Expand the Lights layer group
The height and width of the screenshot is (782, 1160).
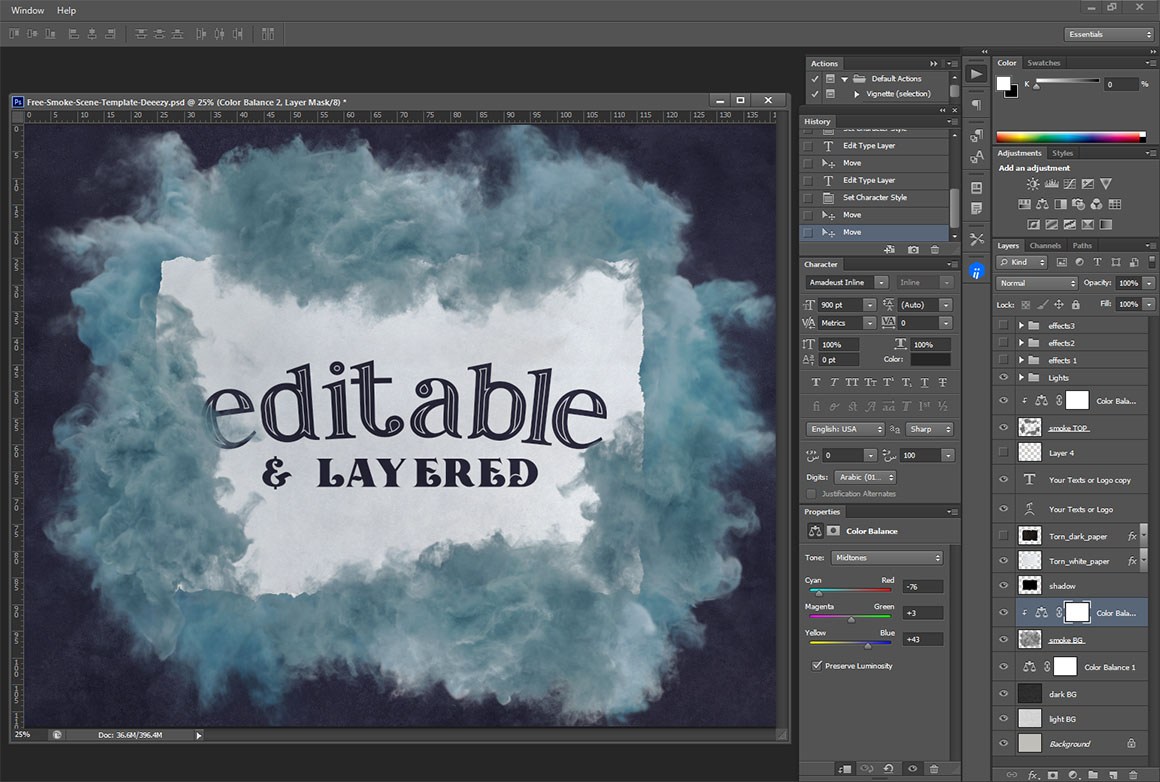pyautogui.click(x=1022, y=377)
